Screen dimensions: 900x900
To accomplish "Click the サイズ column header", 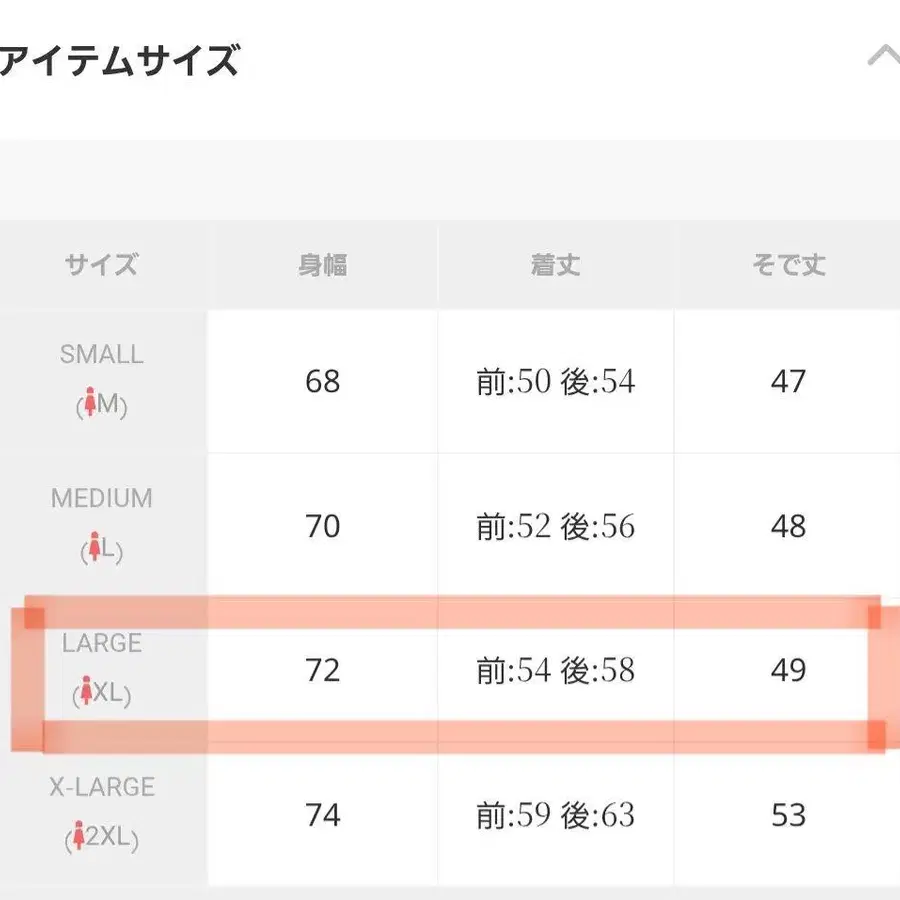I will point(103,264).
